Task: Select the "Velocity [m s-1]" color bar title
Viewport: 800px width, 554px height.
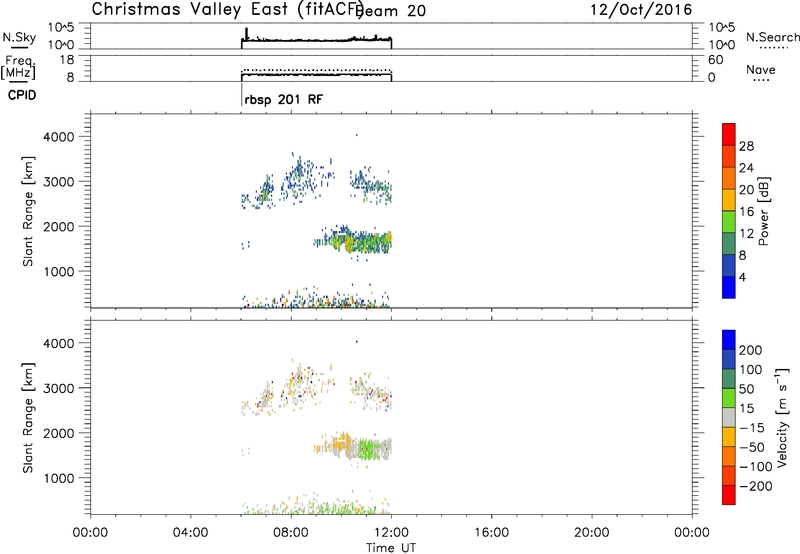Action: [782, 418]
